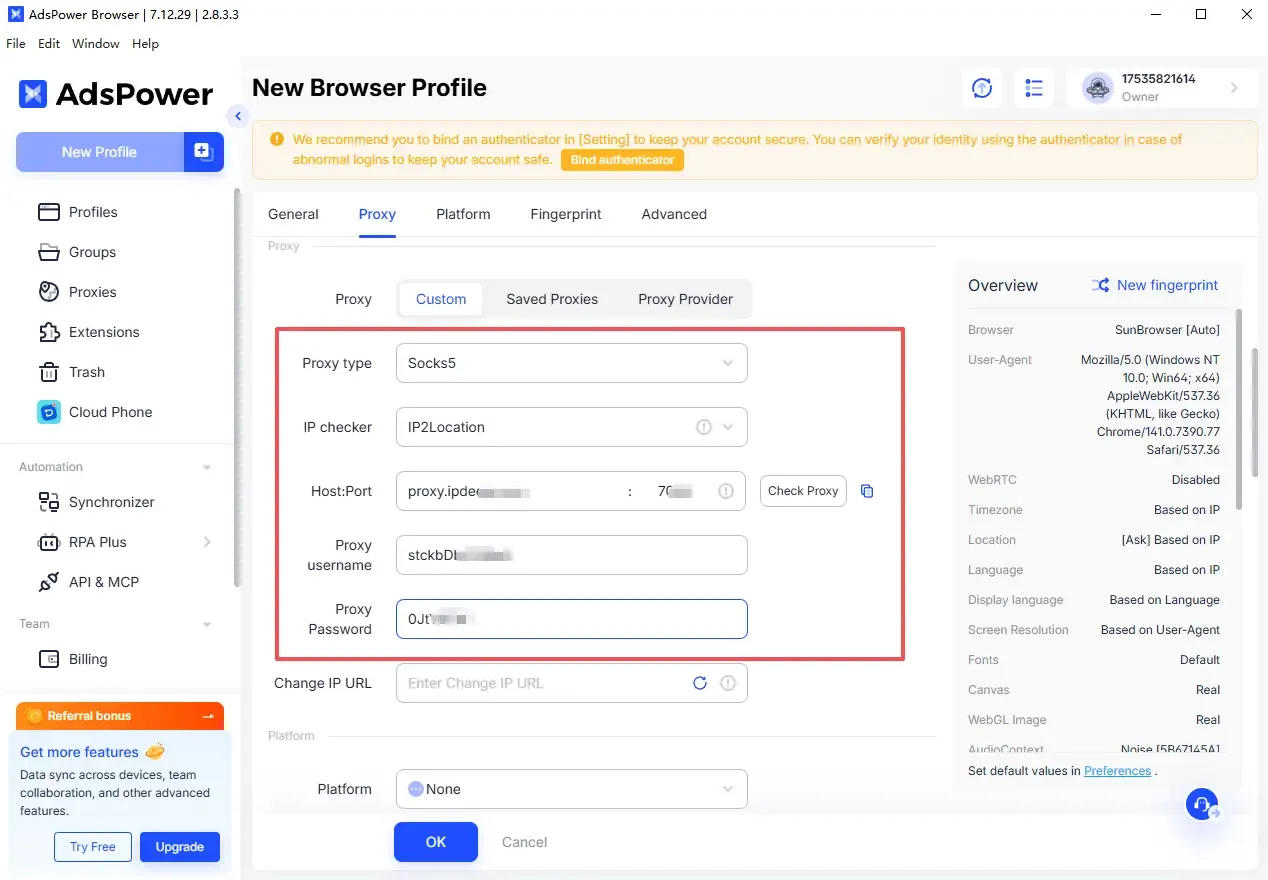Open the customer support headset icon
This screenshot has height=880, width=1268.
click(x=1202, y=803)
